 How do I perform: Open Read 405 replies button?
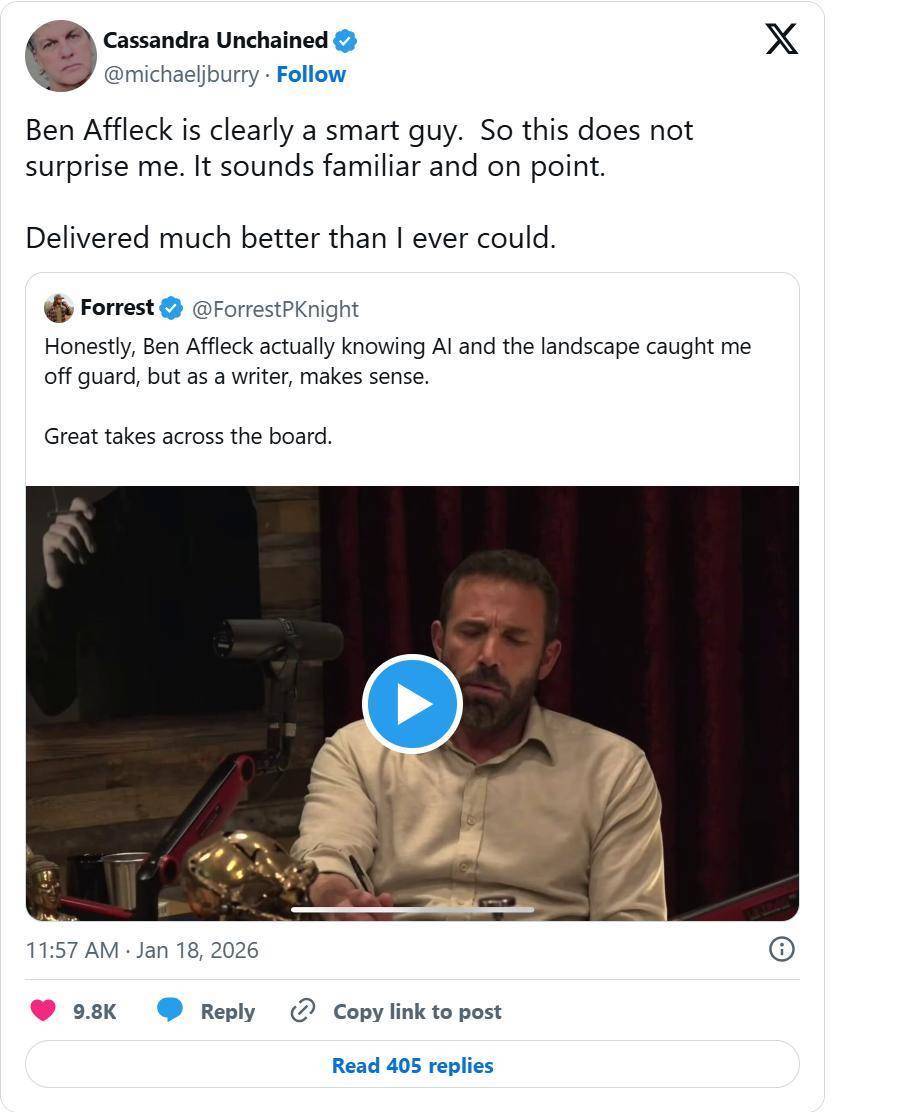[412, 1065]
